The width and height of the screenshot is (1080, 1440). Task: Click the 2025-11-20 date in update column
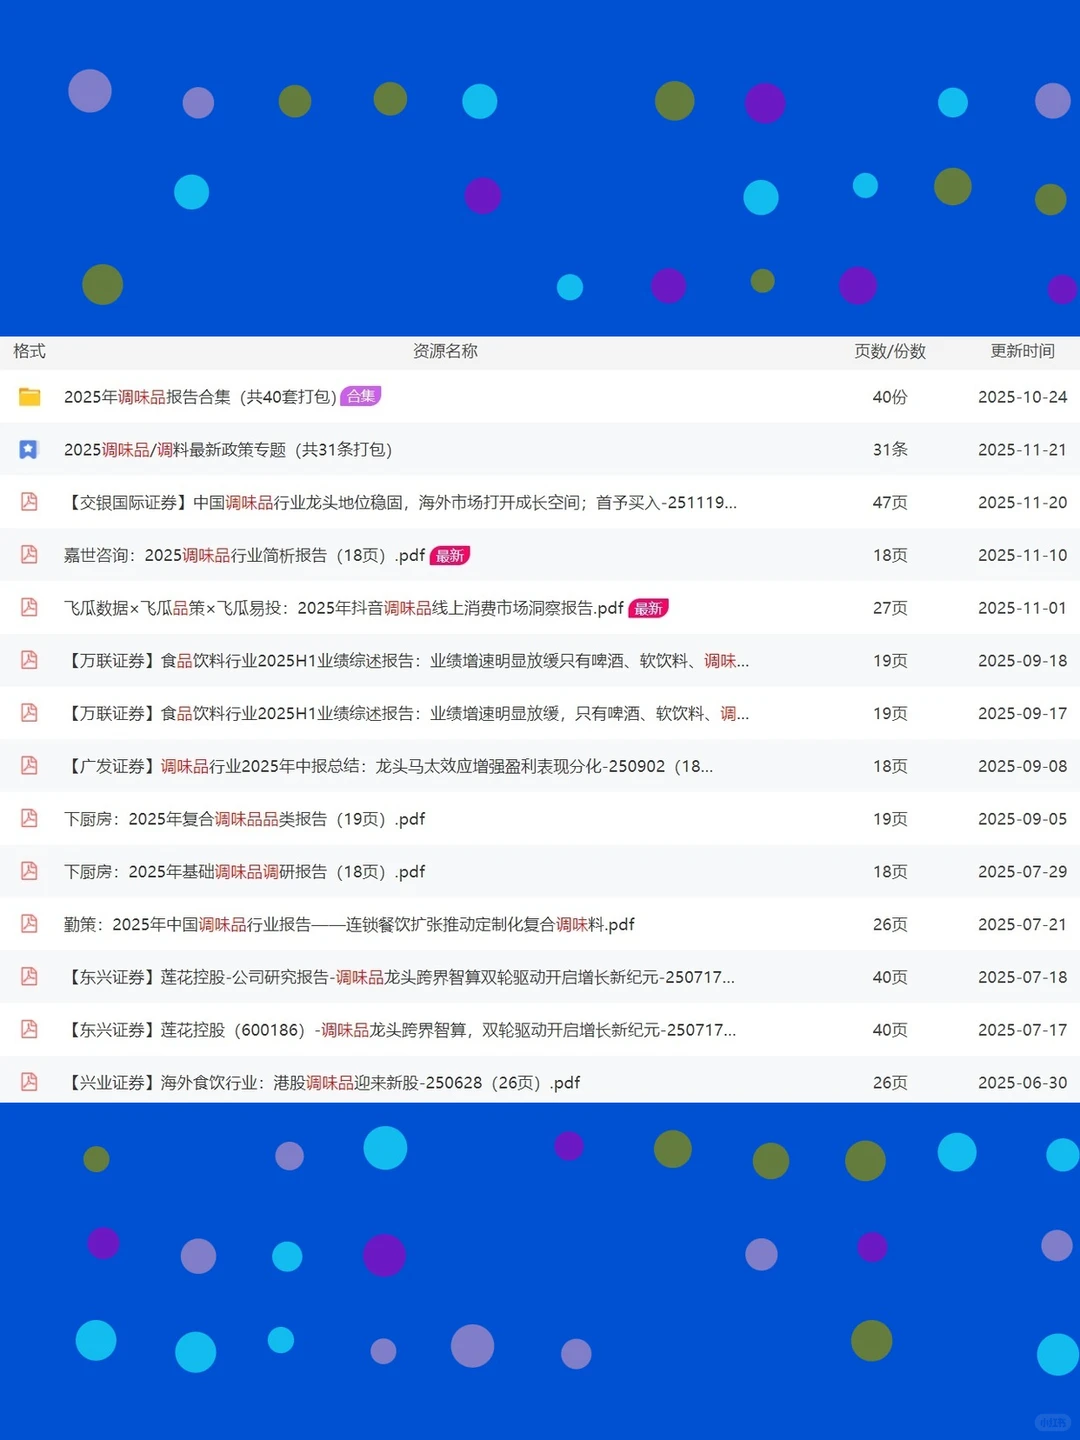[x=1022, y=502]
